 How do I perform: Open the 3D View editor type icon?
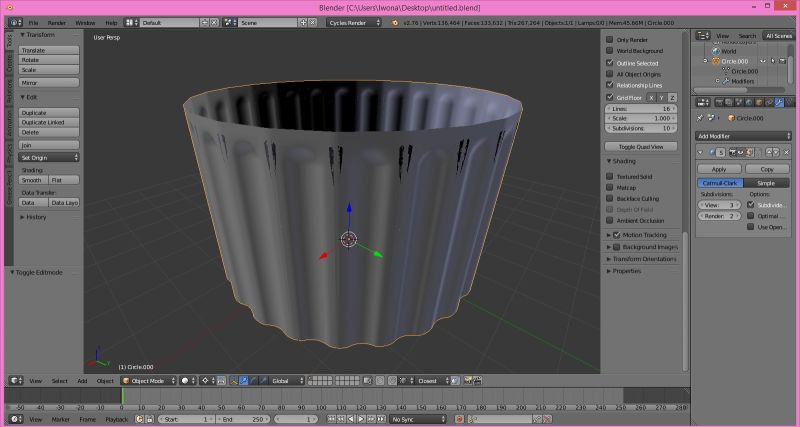tap(14, 381)
